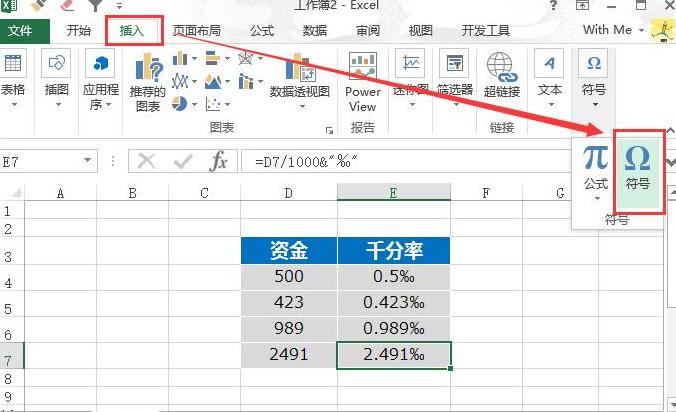Screen dimensions: 676x412
Task: Insert a column chart
Action: coord(185,58)
